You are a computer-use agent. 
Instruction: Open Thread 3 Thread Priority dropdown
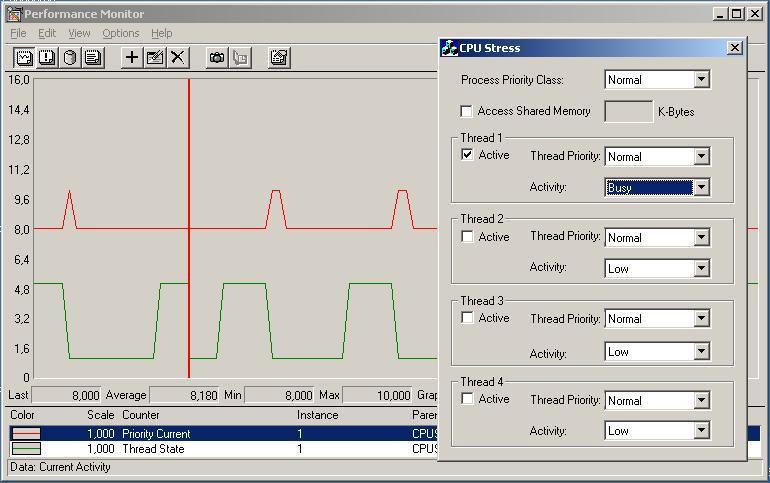pyautogui.click(x=702, y=318)
